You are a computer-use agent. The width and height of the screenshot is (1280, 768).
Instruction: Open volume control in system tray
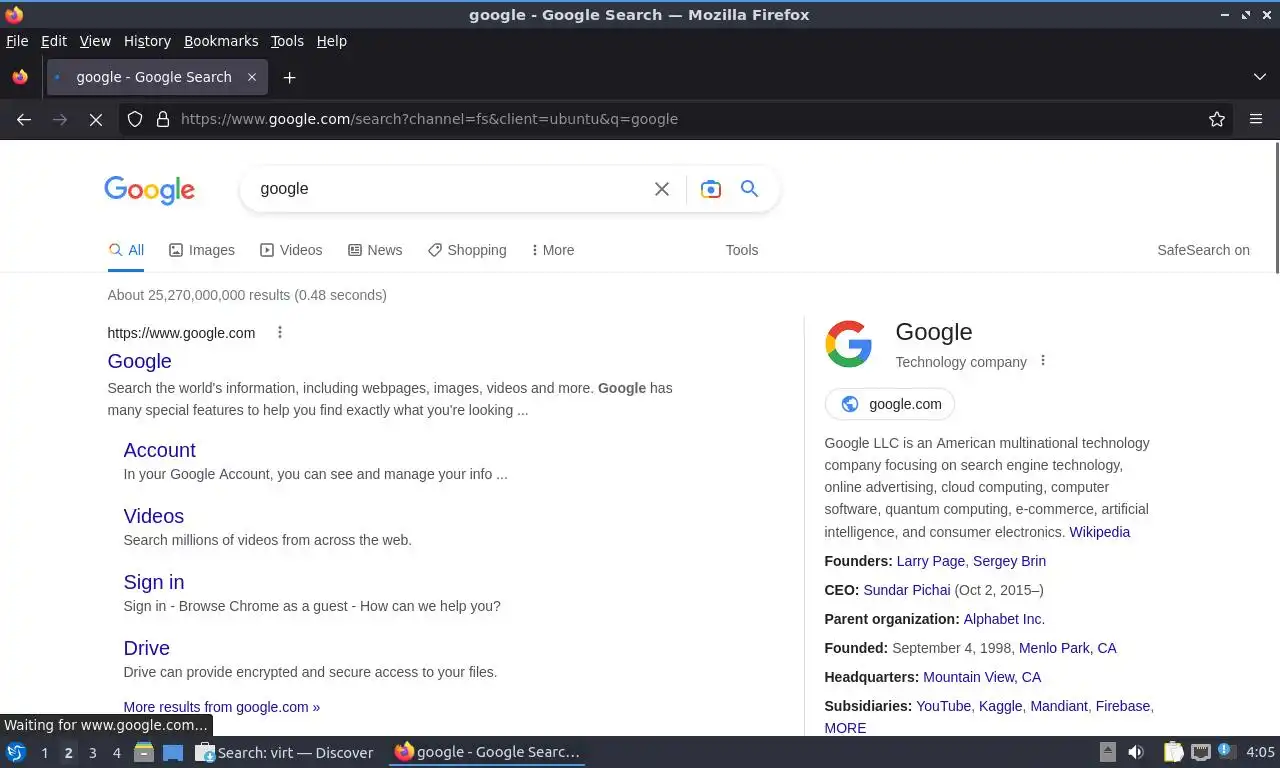[1136, 752]
